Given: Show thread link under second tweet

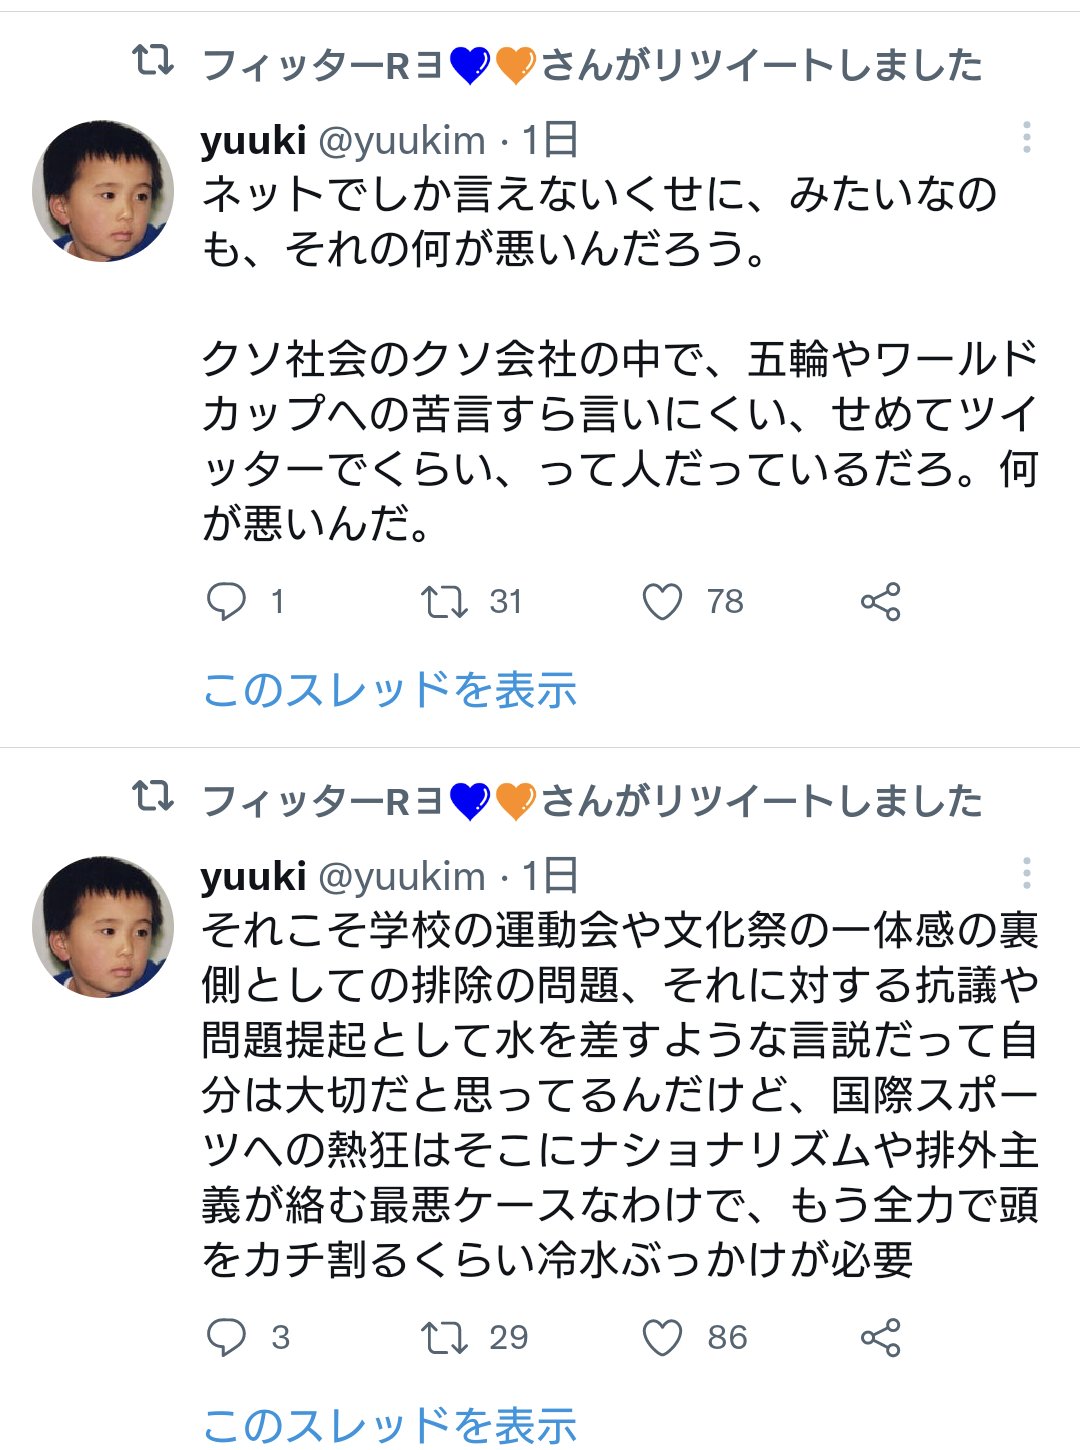Looking at the screenshot, I should [x=390, y=1425].
